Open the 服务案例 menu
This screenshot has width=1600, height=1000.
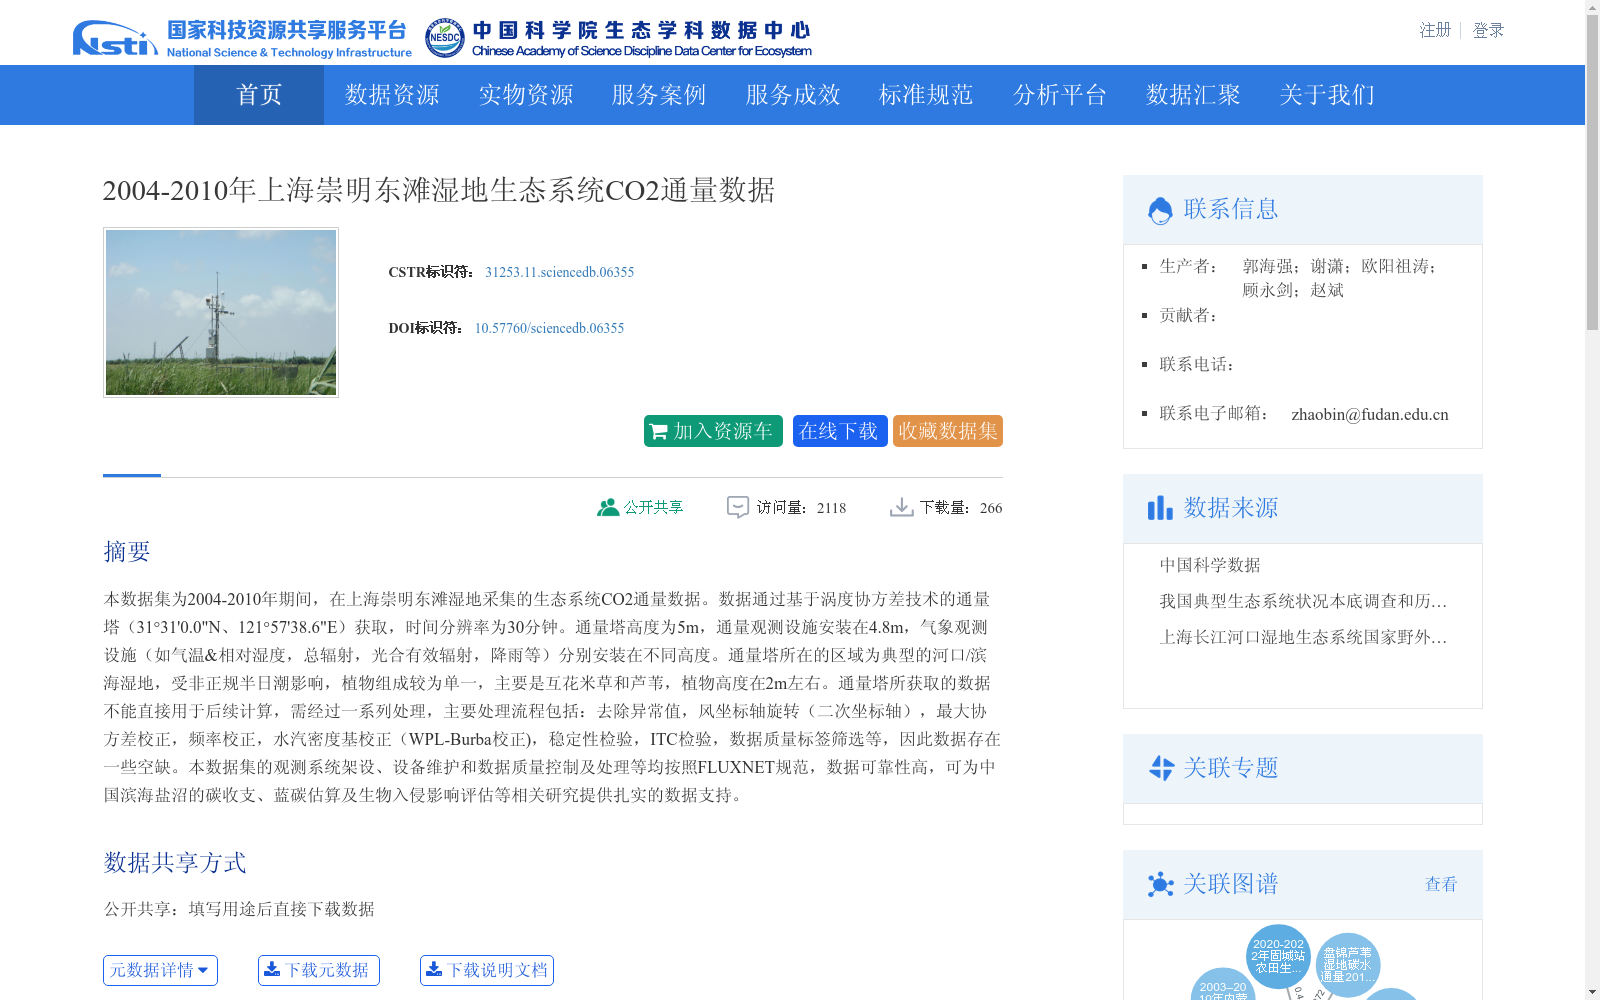659,95
